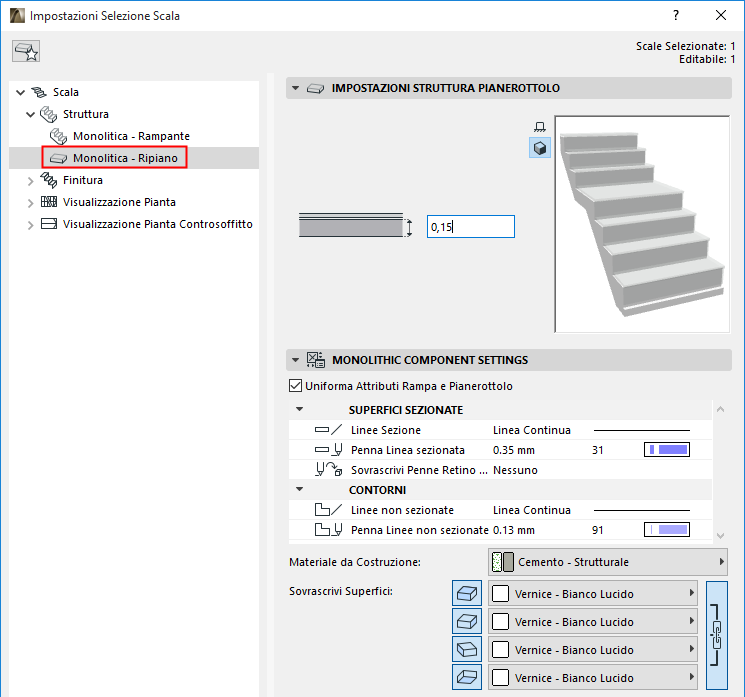The image size is (745, 697).
Task: Expand the Visualizzazione Pianta node
Action: 30,203
